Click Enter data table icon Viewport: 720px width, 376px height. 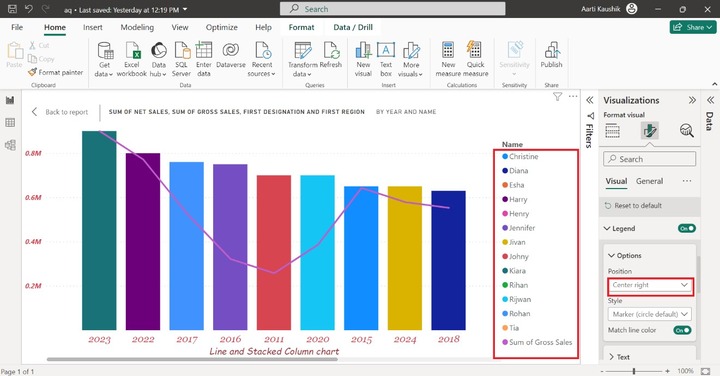(x=203, y=59)
